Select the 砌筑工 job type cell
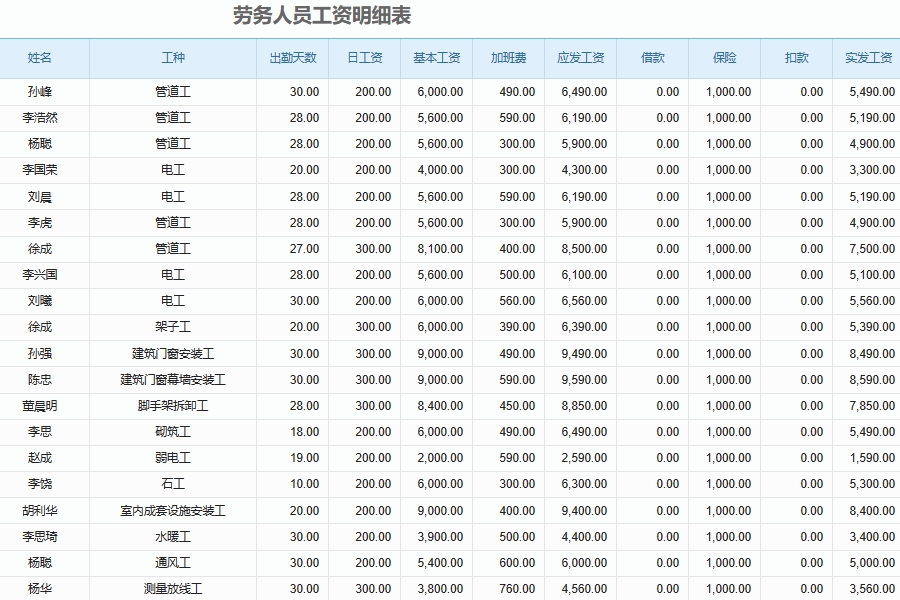 pos(173,432)
